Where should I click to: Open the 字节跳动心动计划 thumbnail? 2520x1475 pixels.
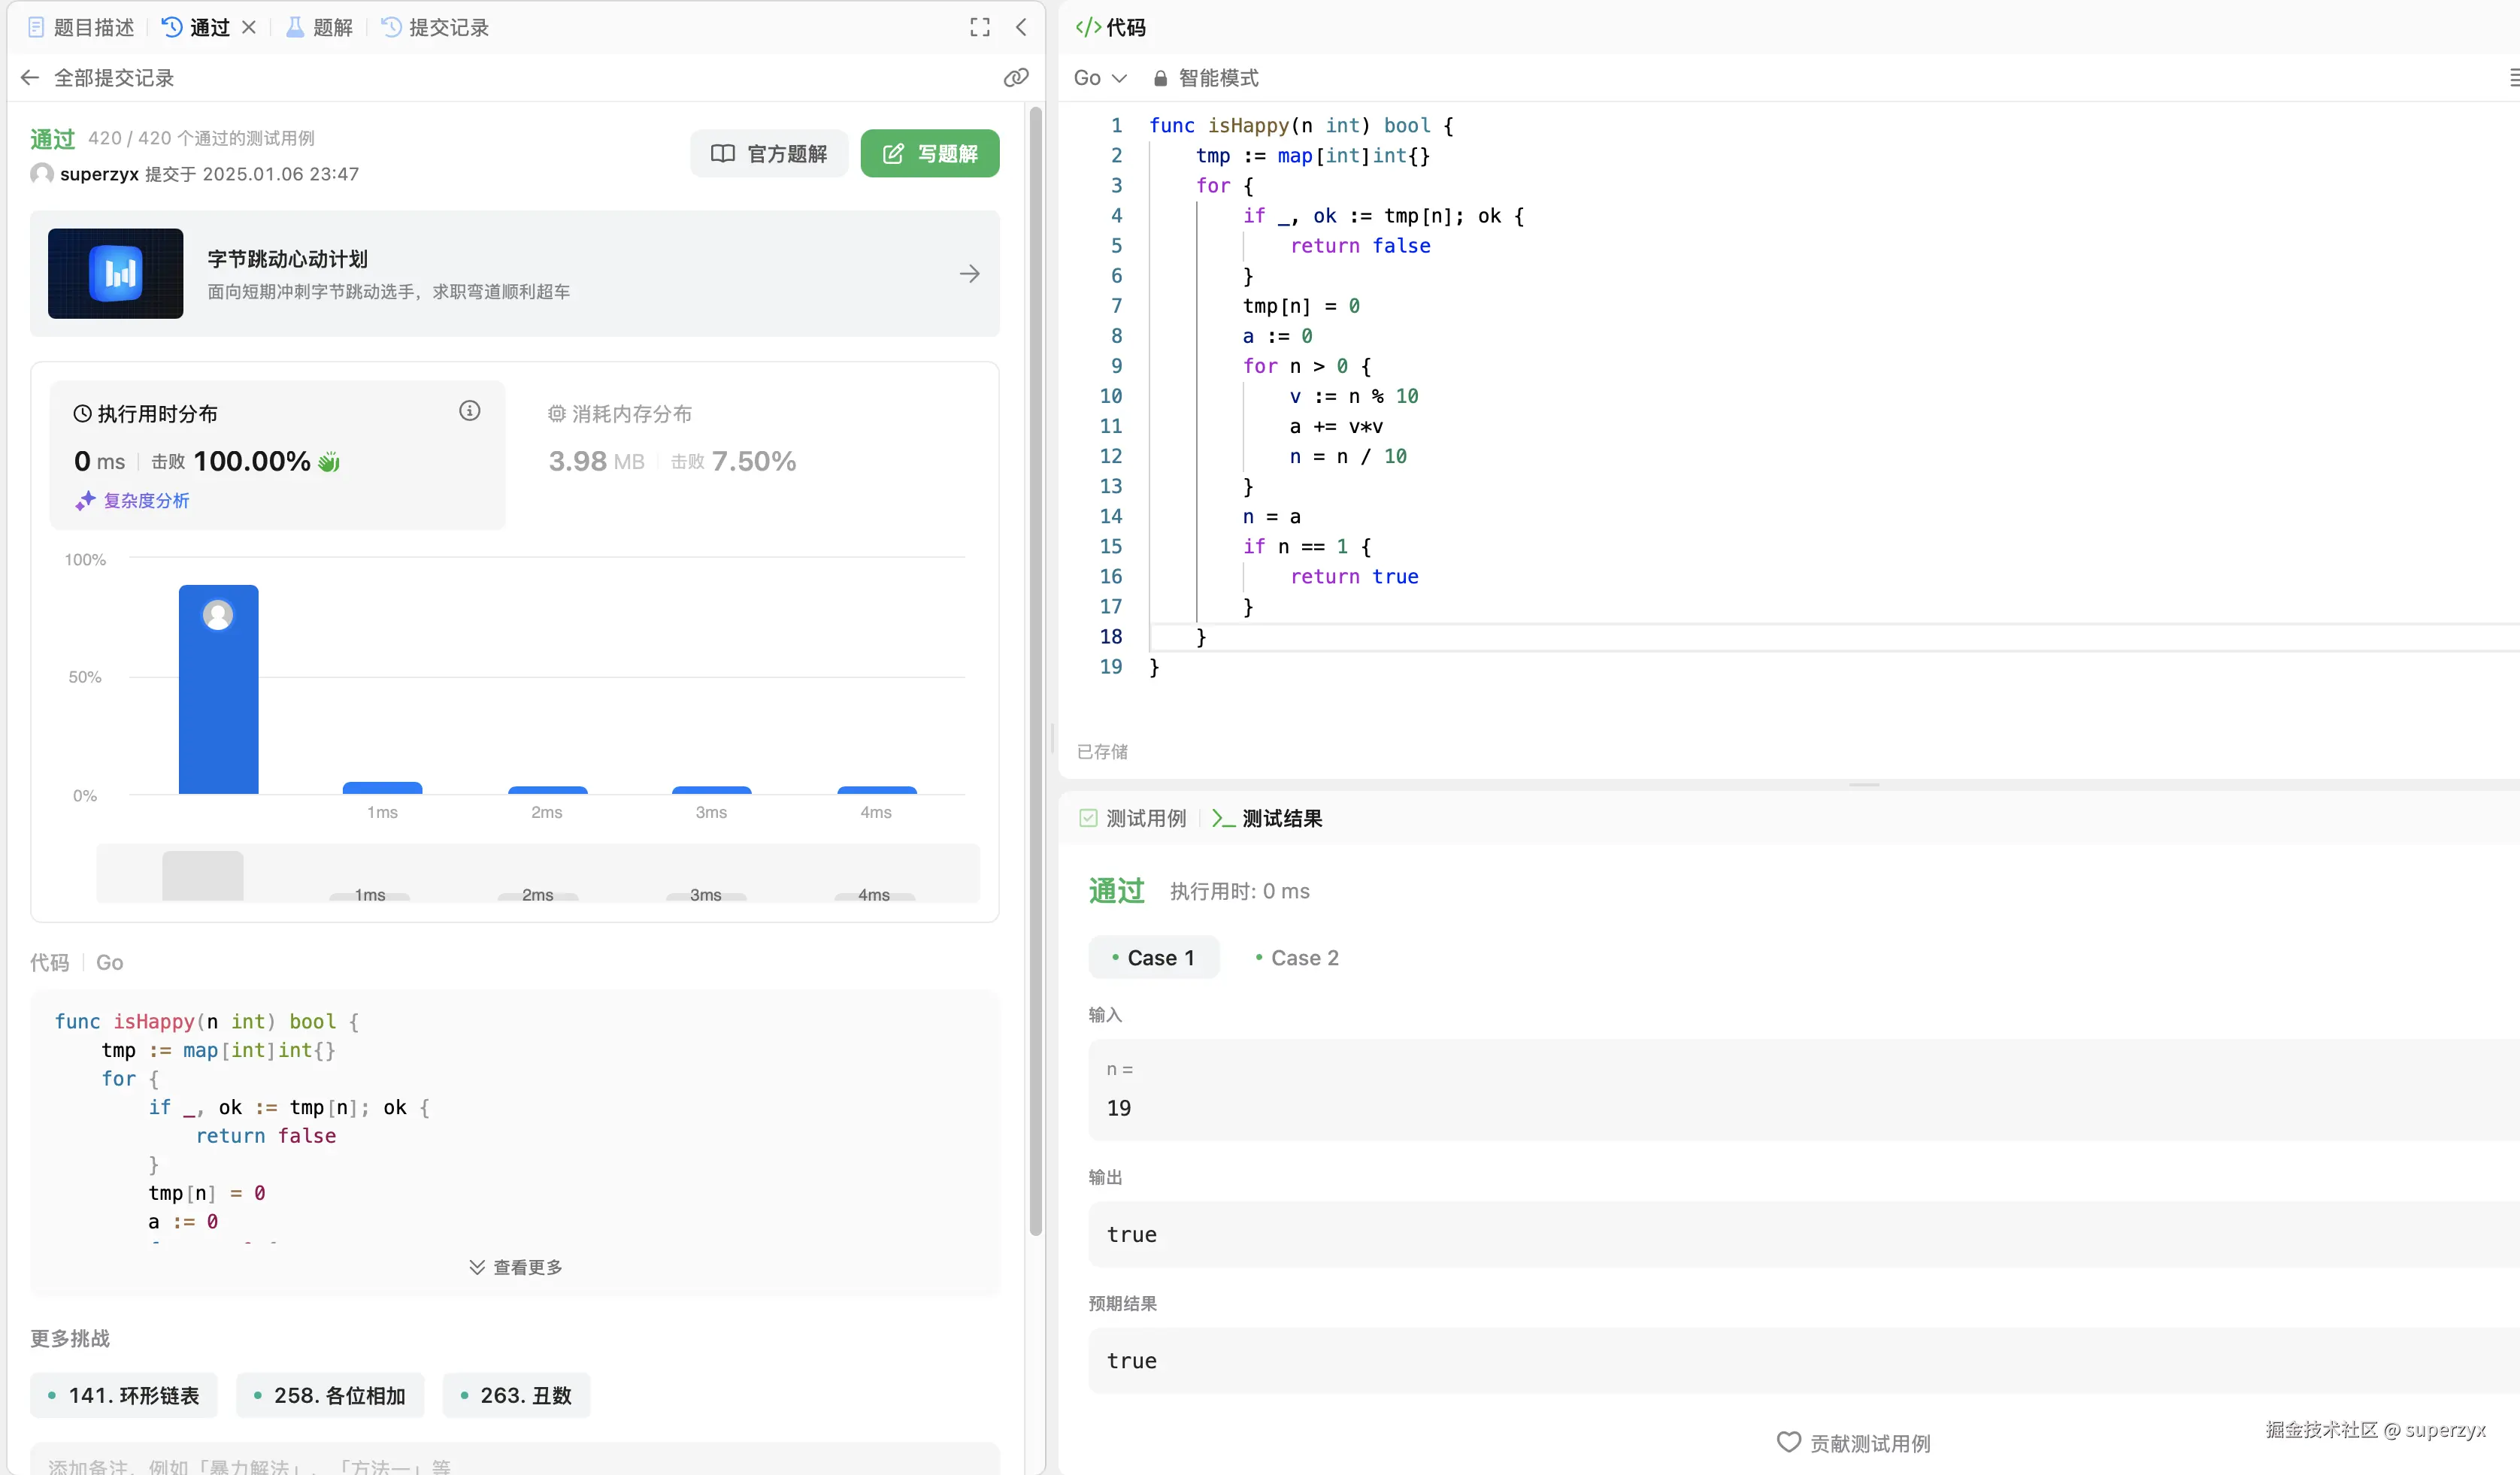[x=116, y=273]
